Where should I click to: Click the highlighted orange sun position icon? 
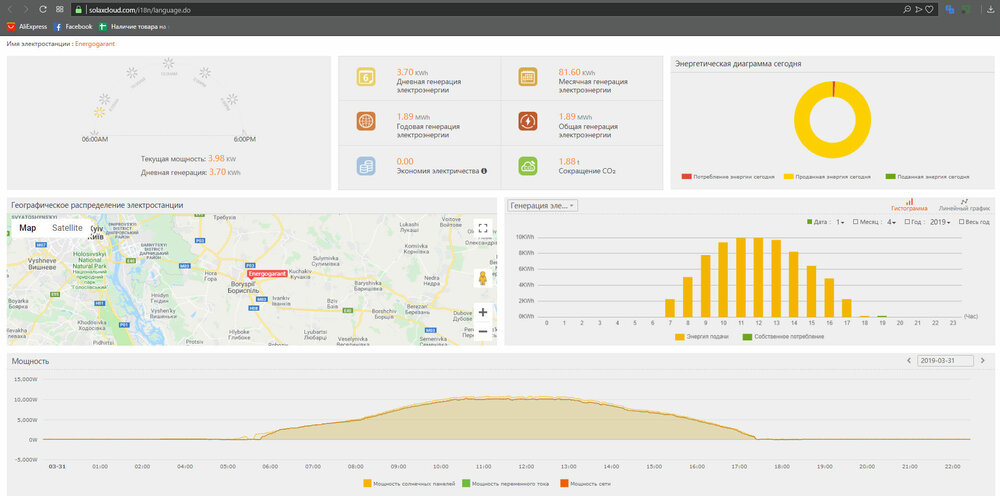tap(99, 112)
